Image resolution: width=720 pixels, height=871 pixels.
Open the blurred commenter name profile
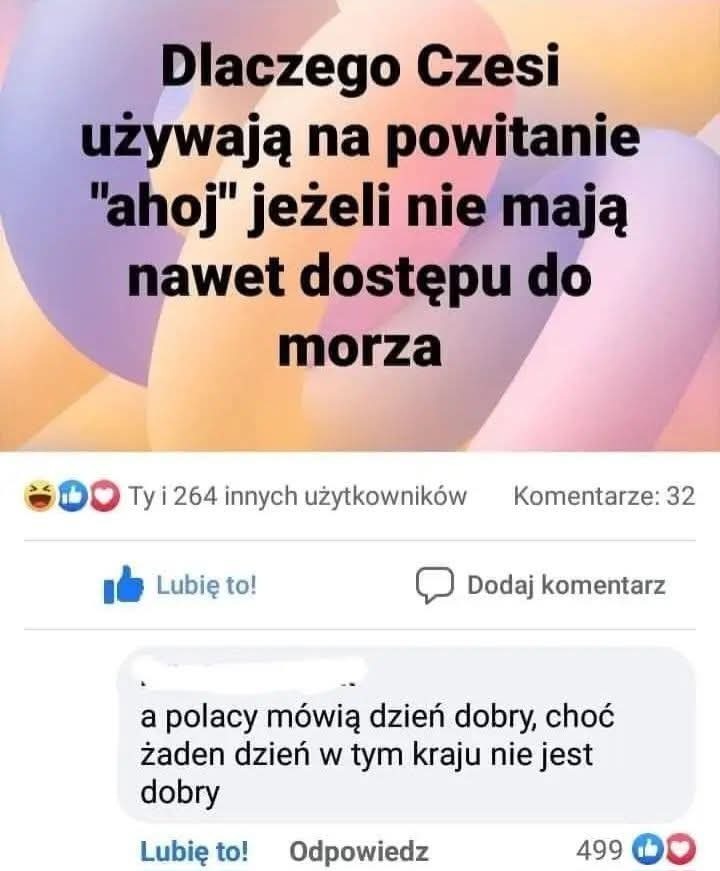pos(253,672)
